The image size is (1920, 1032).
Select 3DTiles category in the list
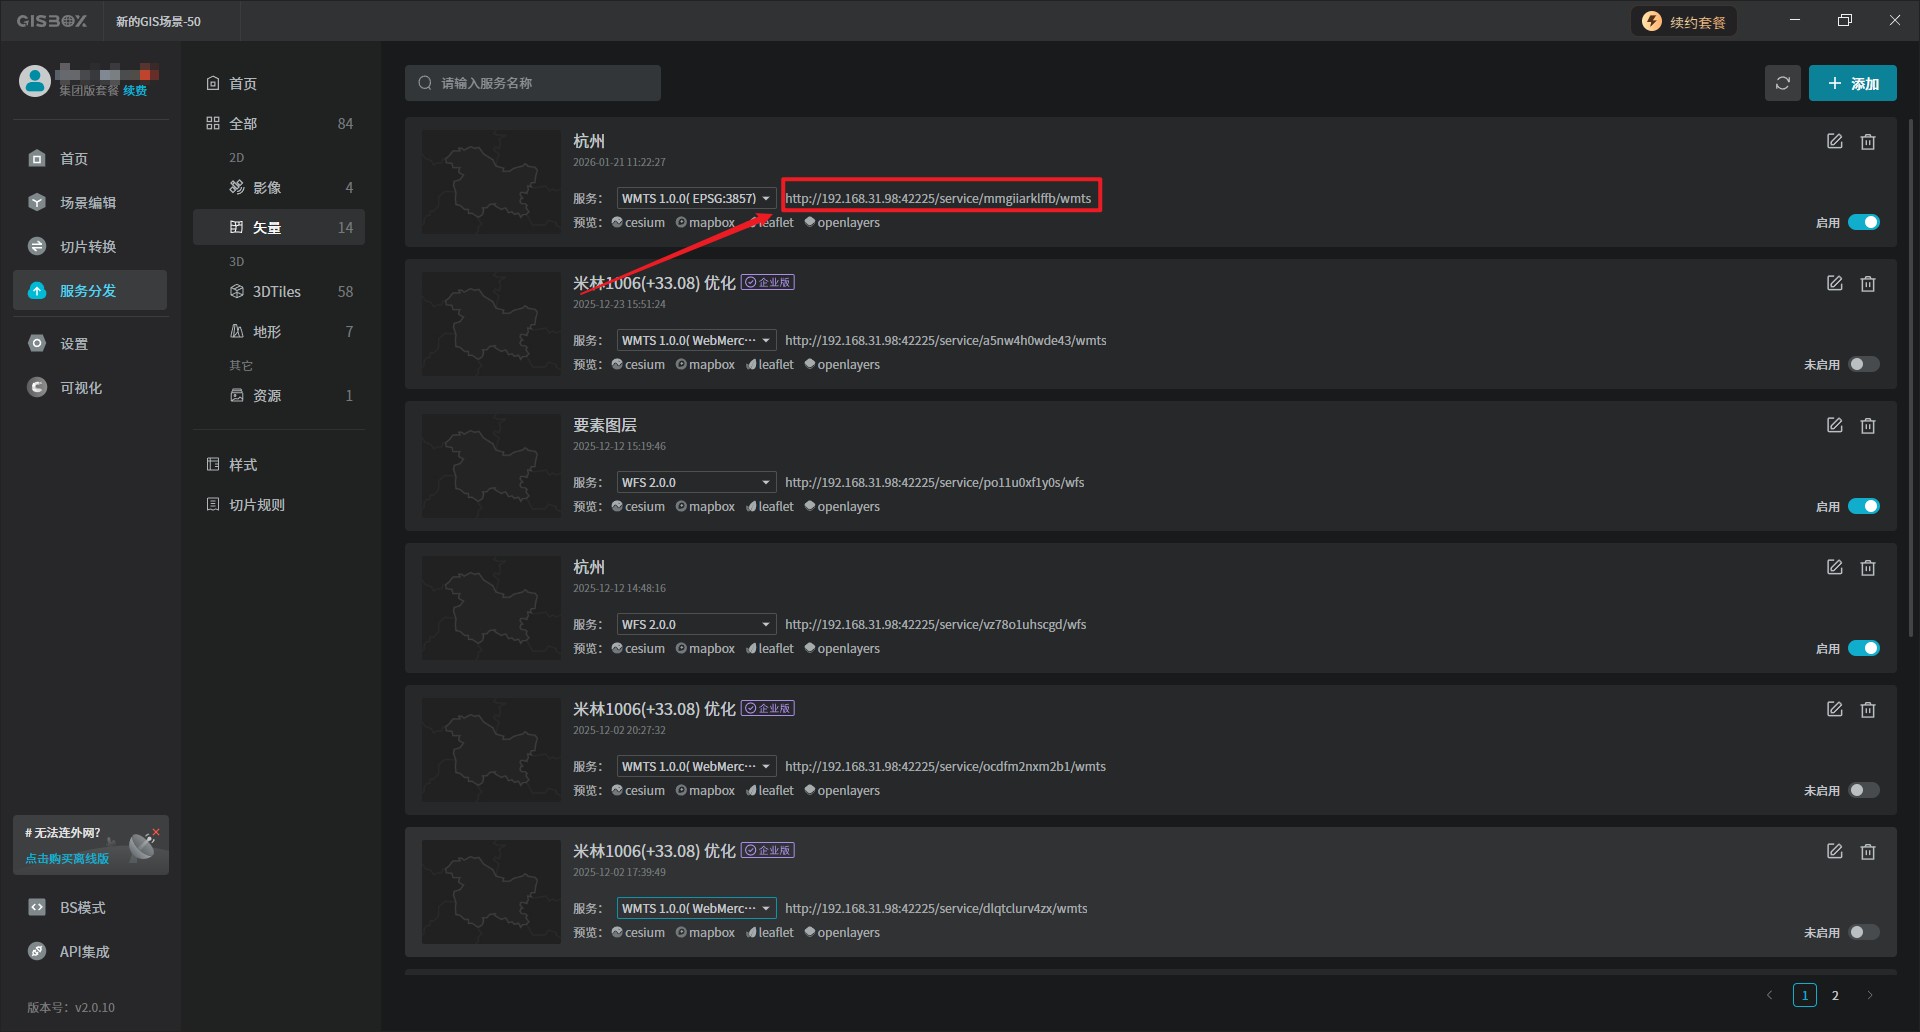click(277, 292)
